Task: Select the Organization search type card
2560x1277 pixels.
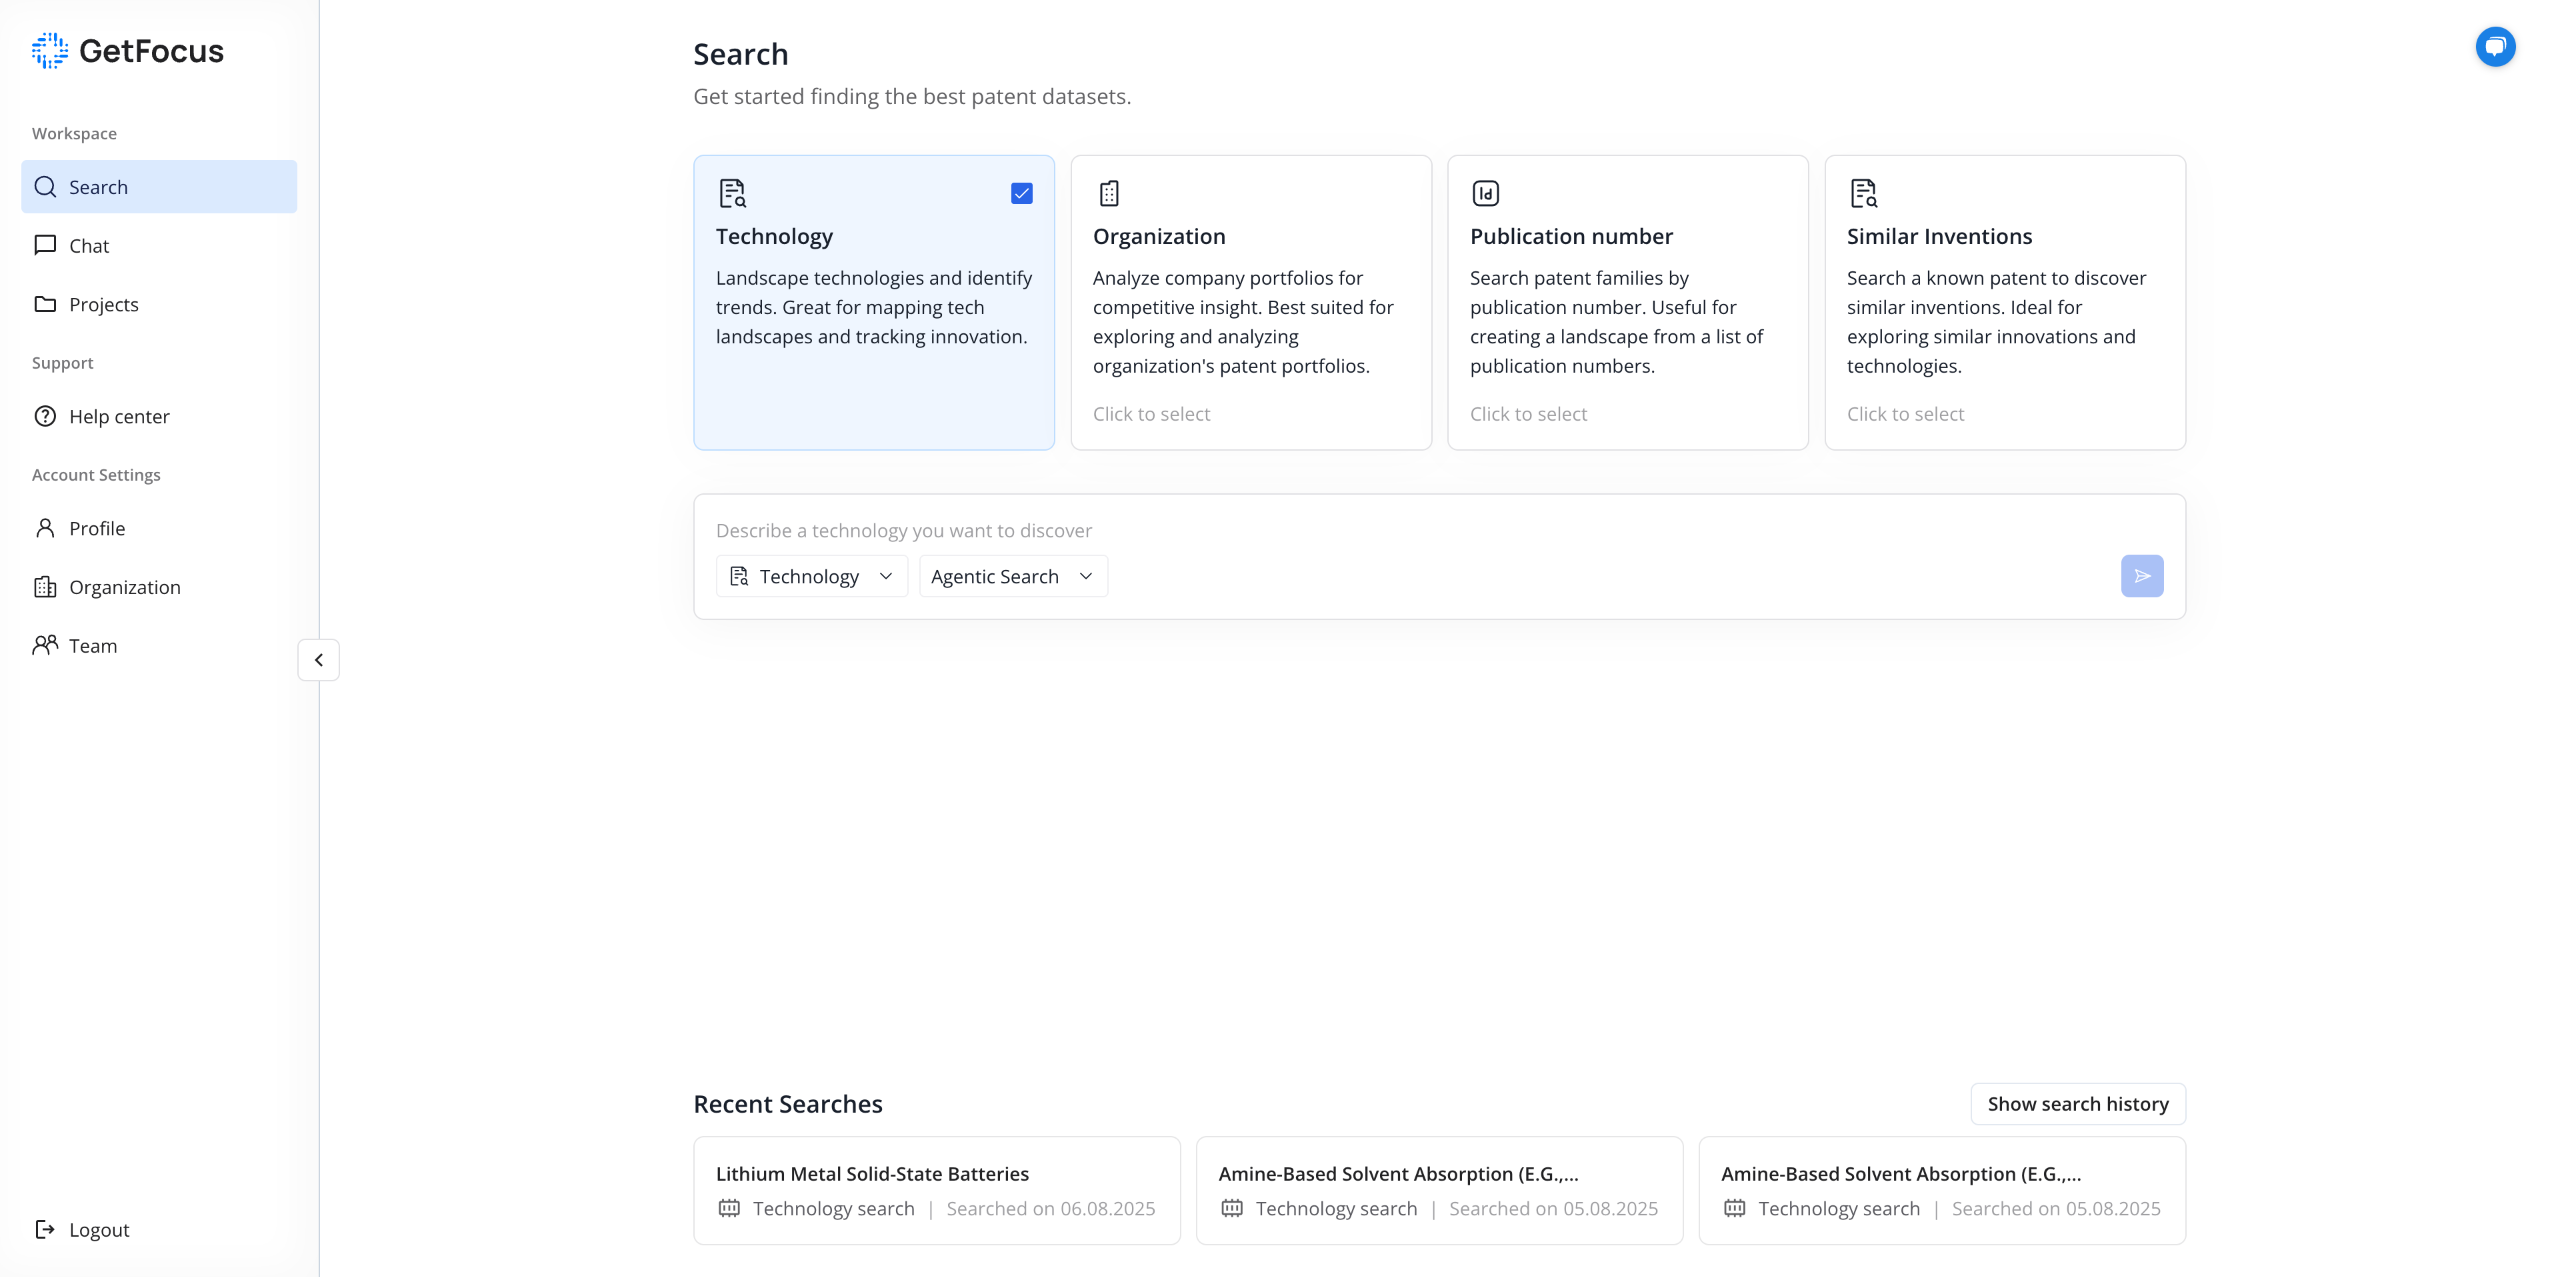Action: pyautogui.click(x=1250, y=302)
